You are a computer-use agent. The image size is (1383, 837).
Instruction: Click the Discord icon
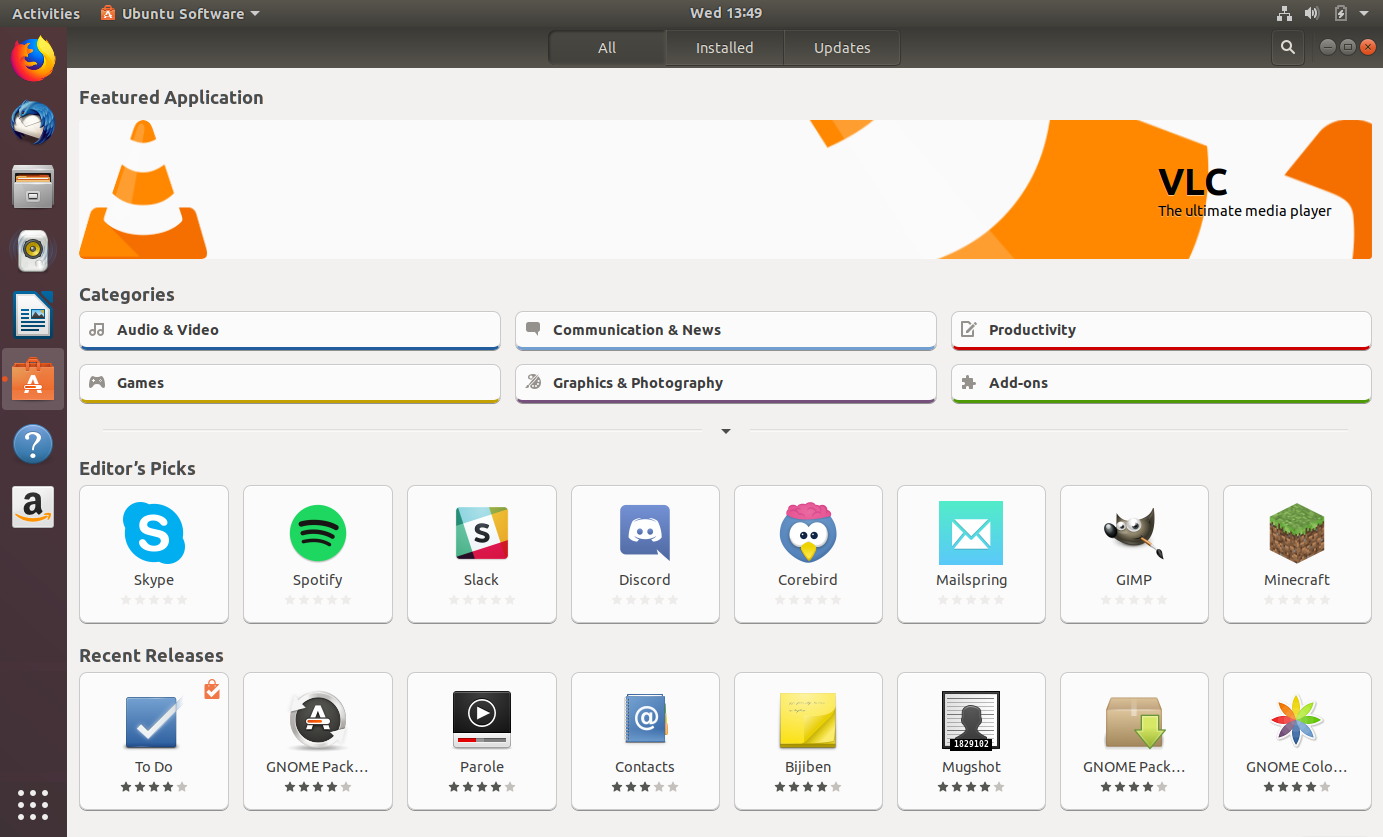click(644, 533)
